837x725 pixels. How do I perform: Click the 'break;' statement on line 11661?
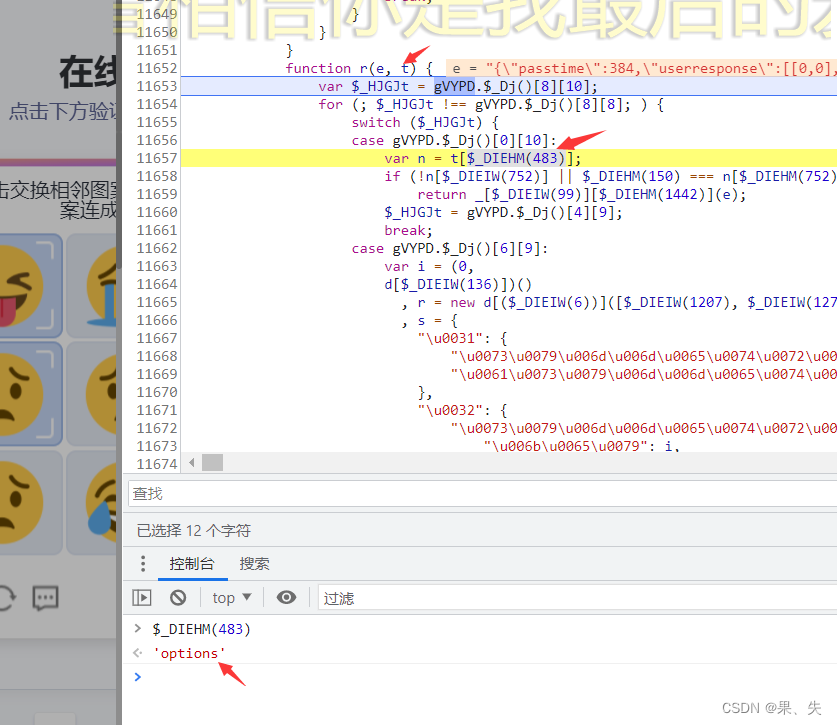(408, 231)
